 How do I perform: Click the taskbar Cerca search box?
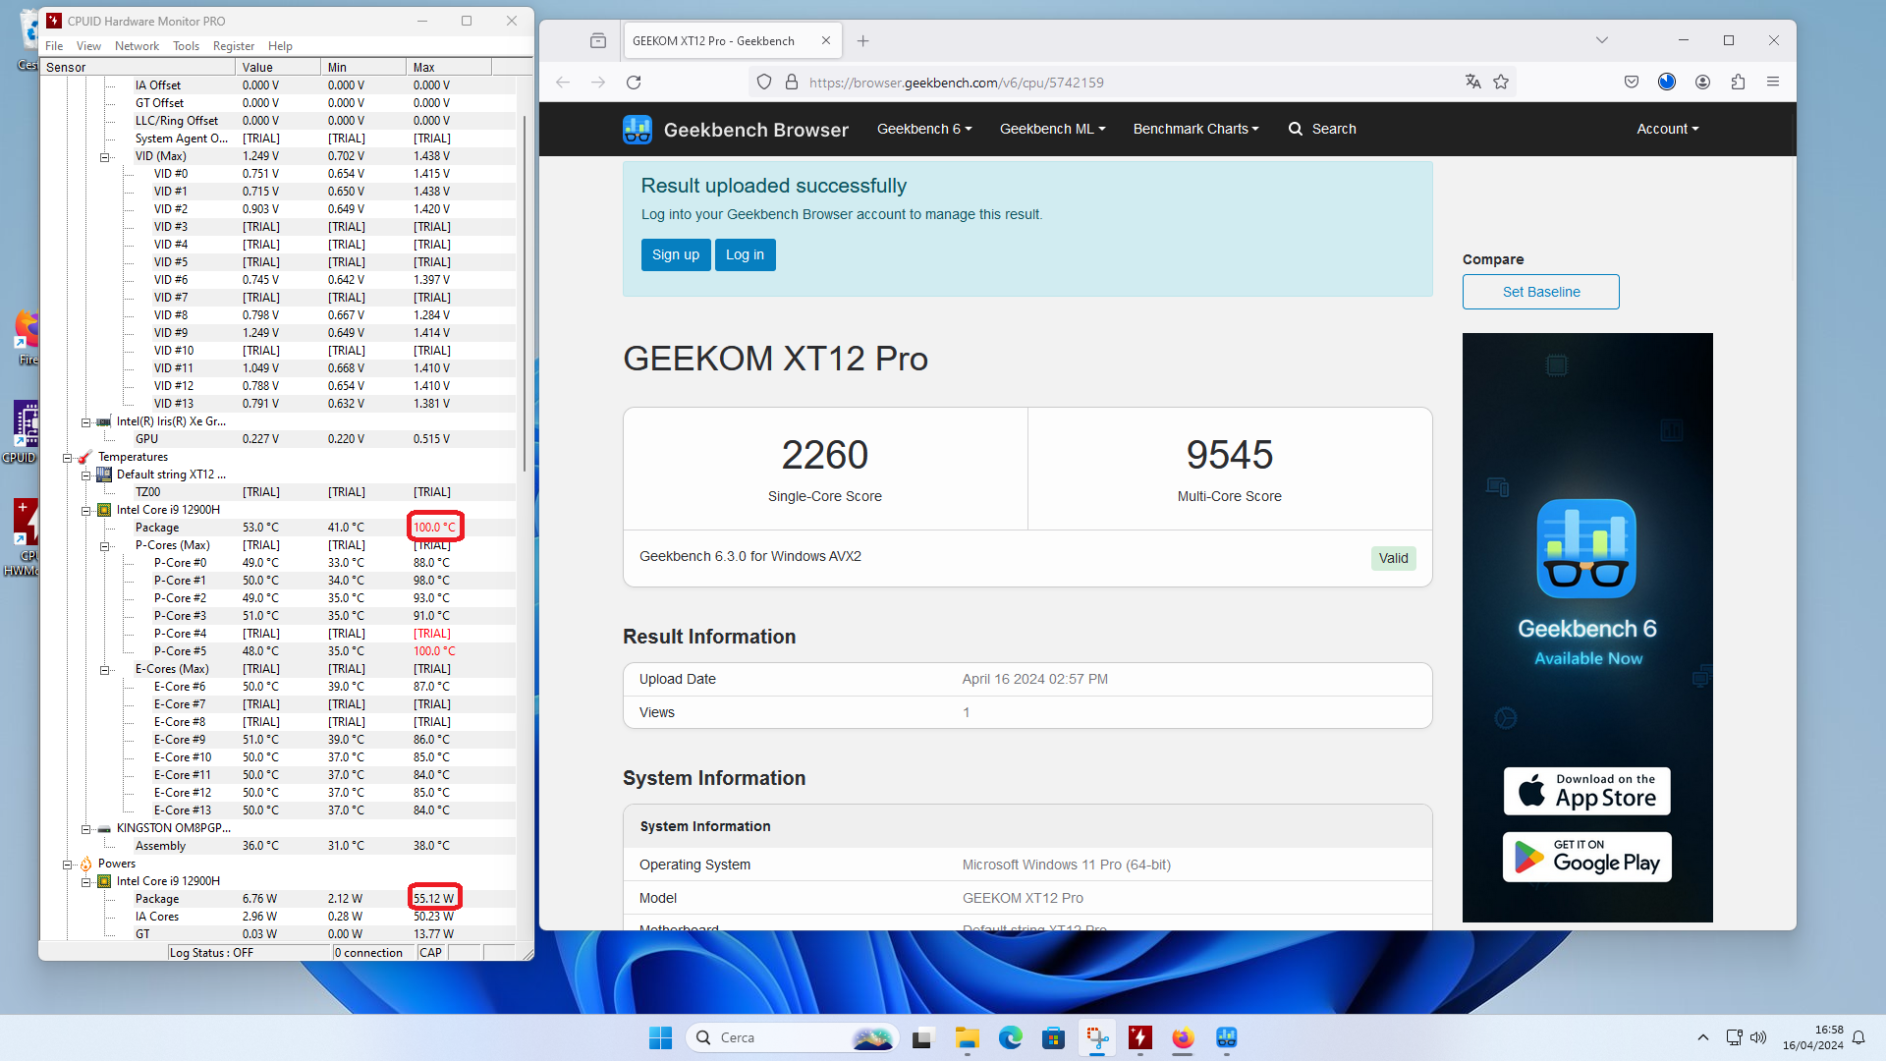pyautogui.click(x=793, y=1038)
